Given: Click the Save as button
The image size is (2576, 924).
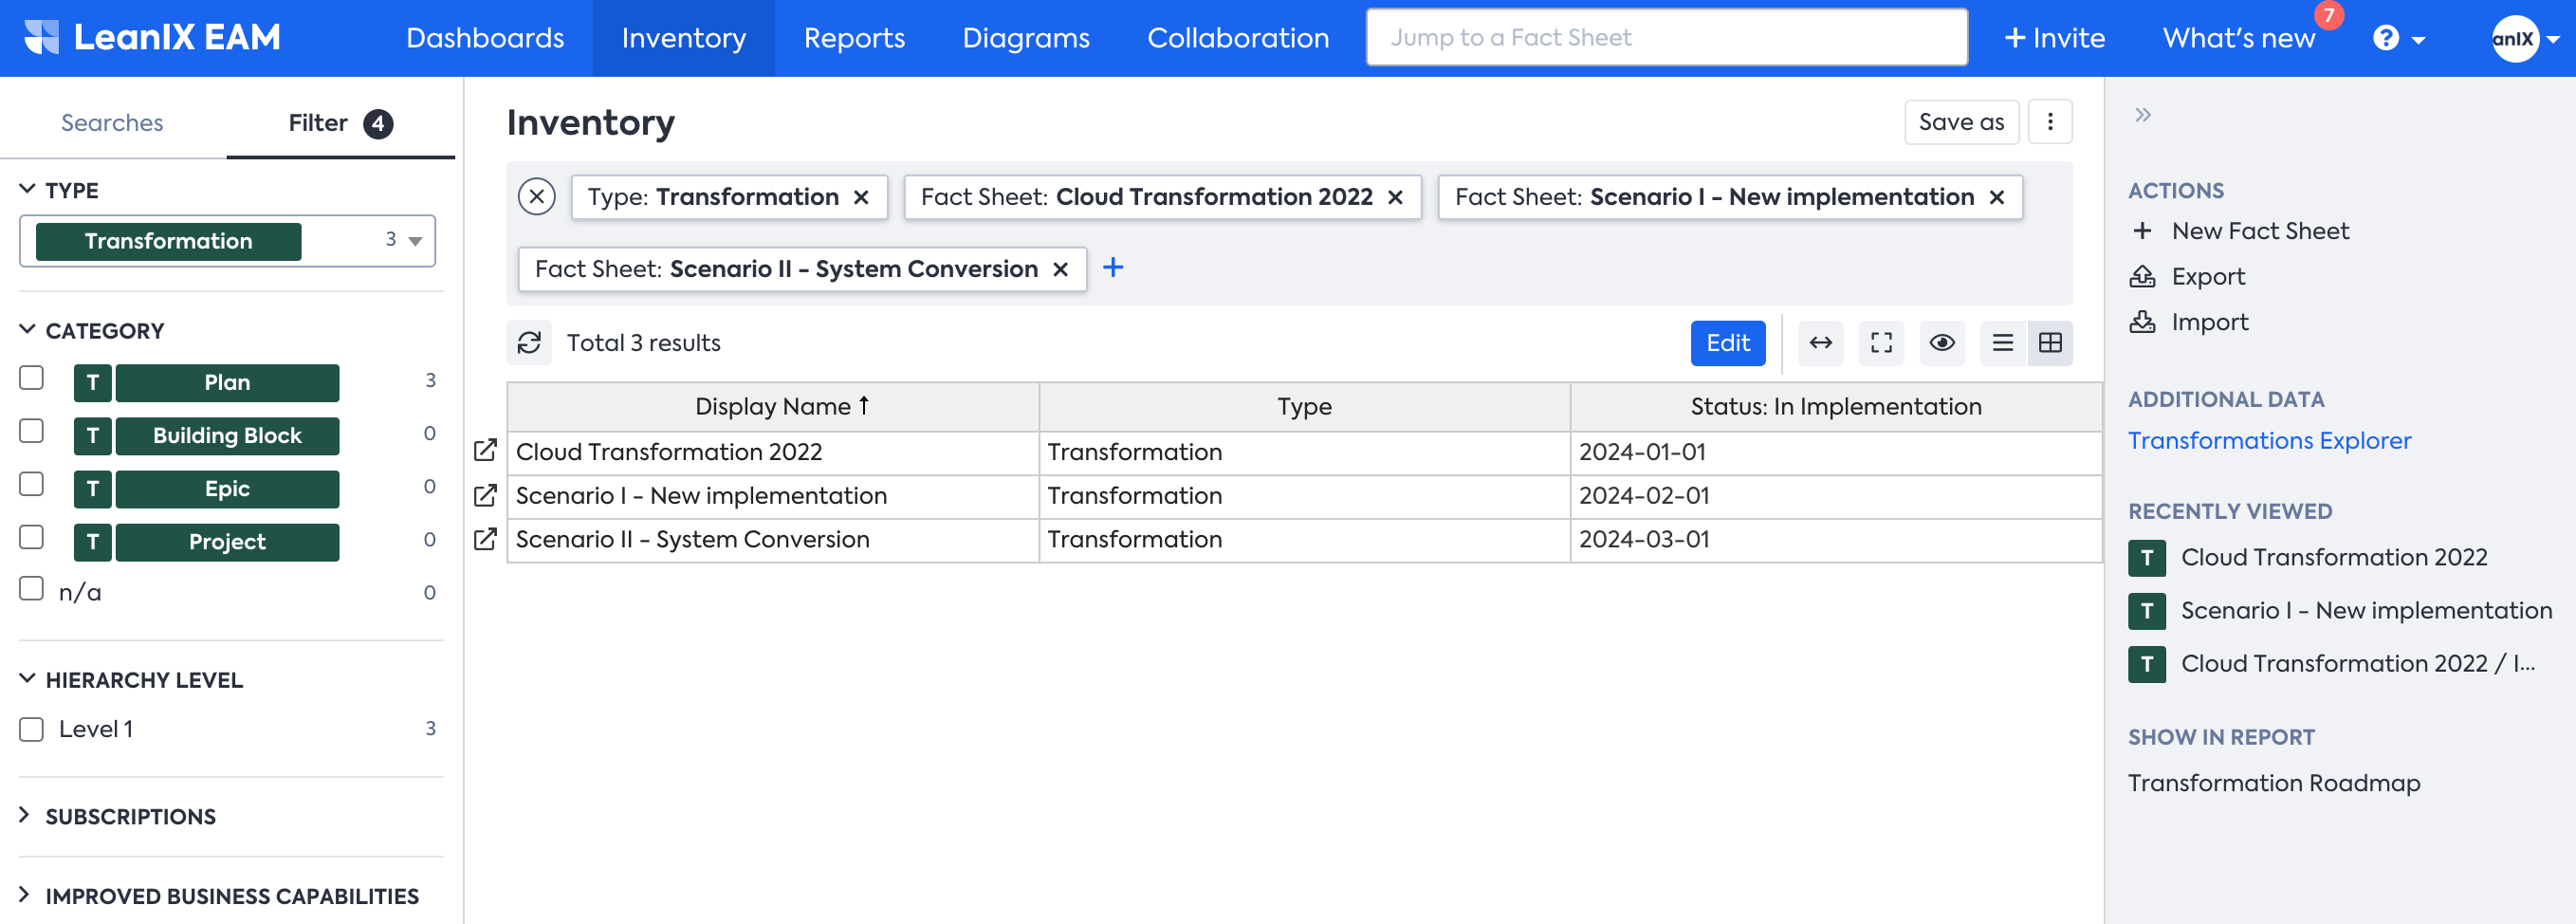Looking at the screenshot, I should (1962, 122).
